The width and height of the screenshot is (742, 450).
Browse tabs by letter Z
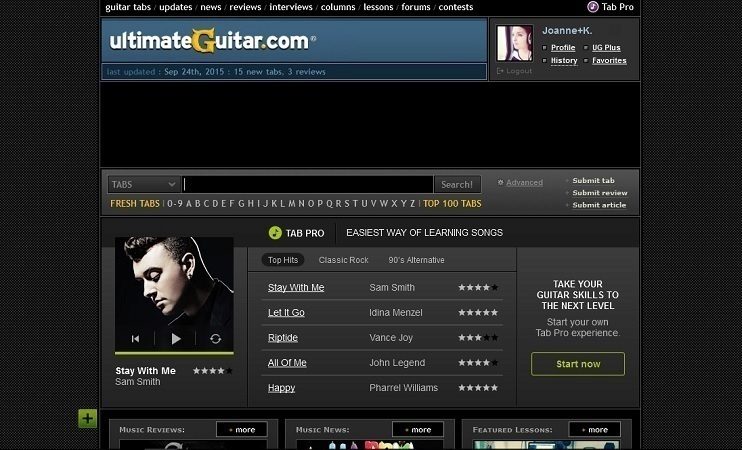(413, 203)
